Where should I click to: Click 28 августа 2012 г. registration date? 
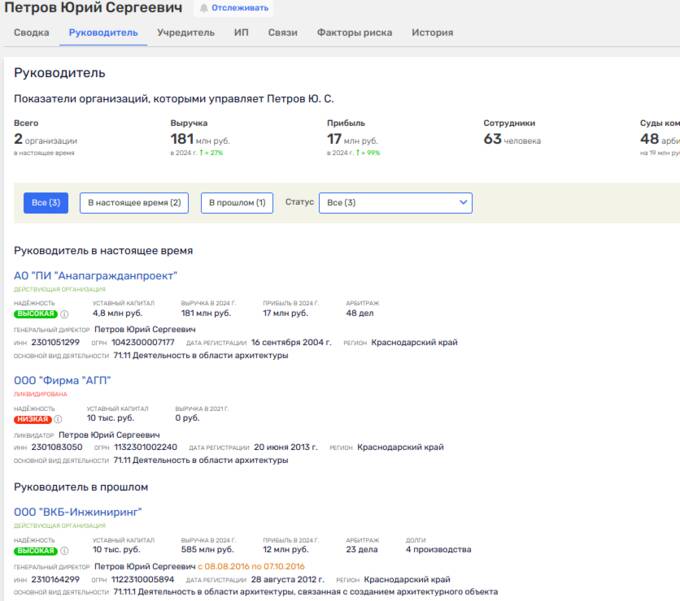point(288,579)
